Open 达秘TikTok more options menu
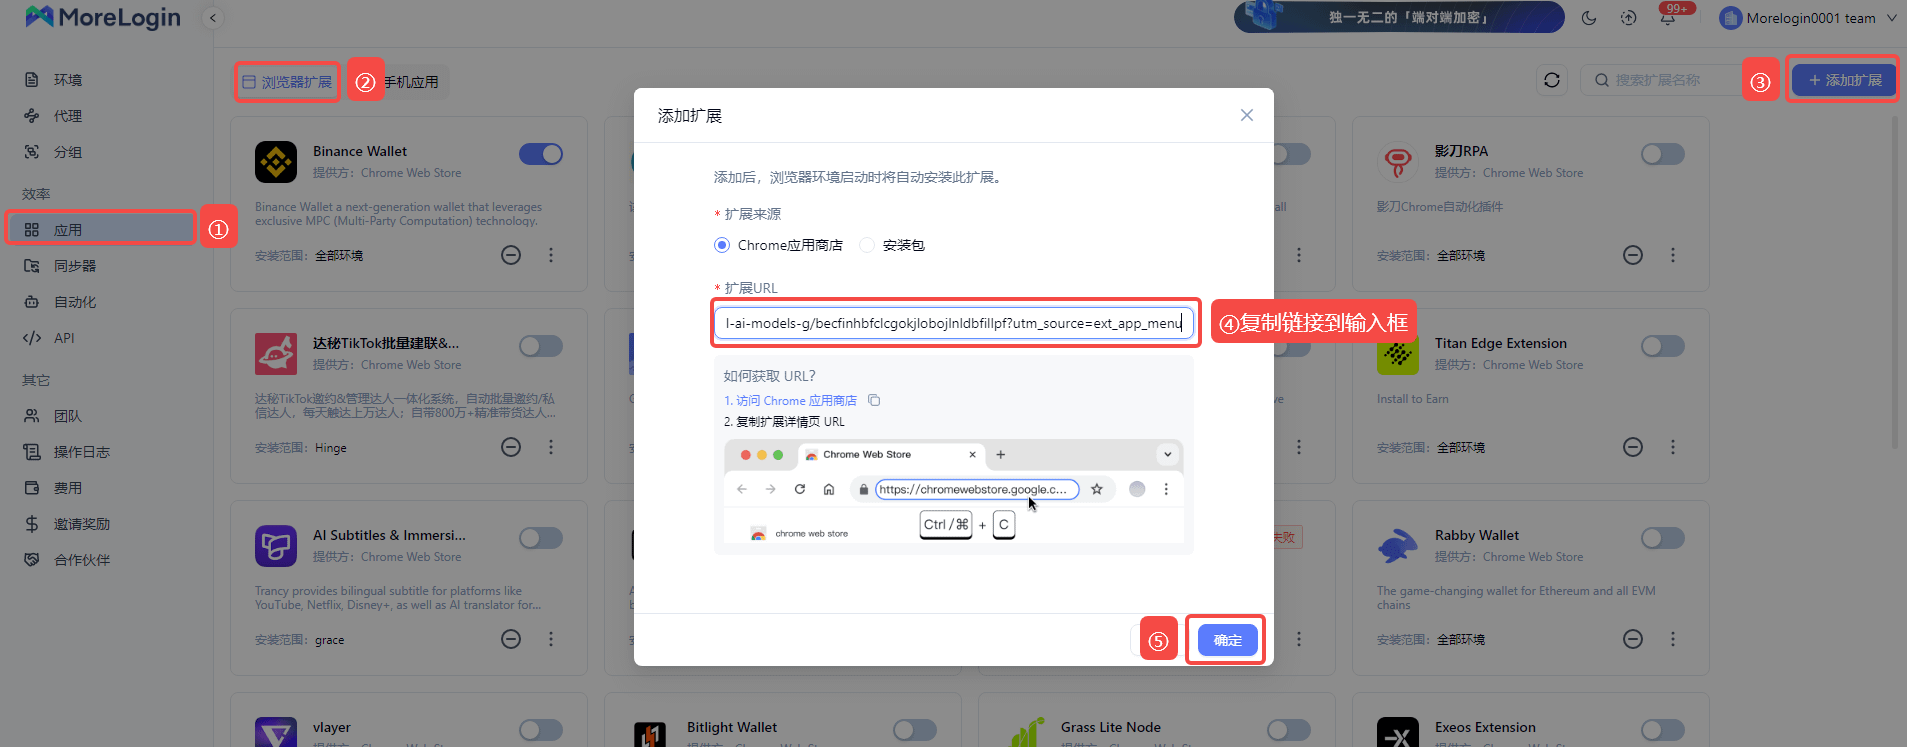Screen dimensions: 1907x747 (551, 447)
